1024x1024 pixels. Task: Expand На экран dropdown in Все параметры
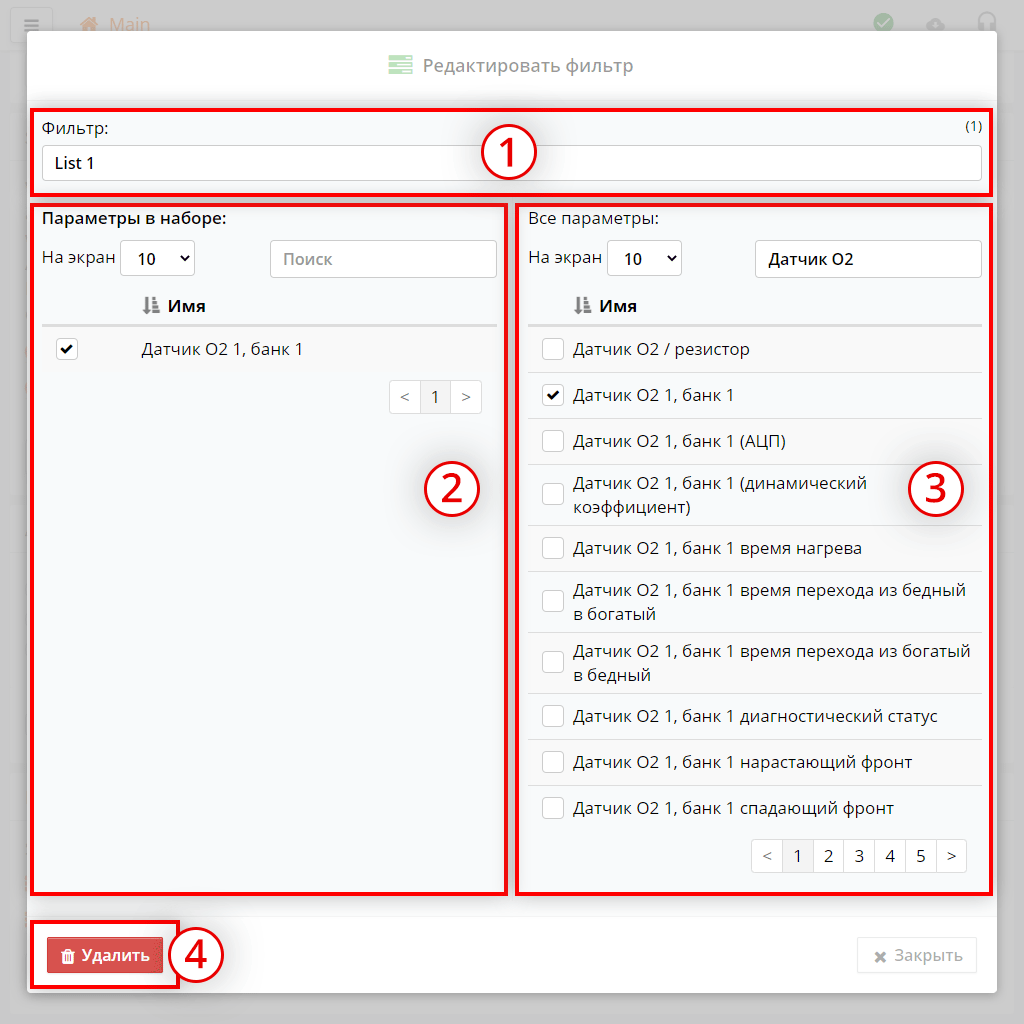pos(644,258)
